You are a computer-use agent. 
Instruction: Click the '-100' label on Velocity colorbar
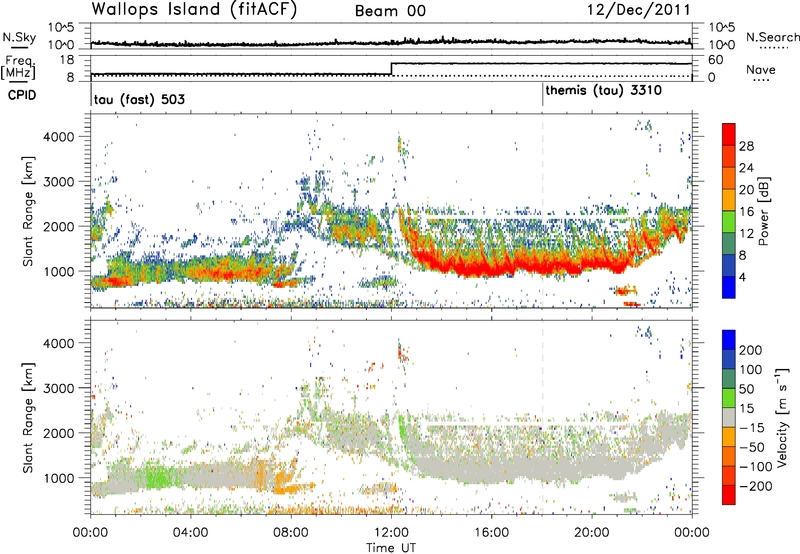[756, 467]
